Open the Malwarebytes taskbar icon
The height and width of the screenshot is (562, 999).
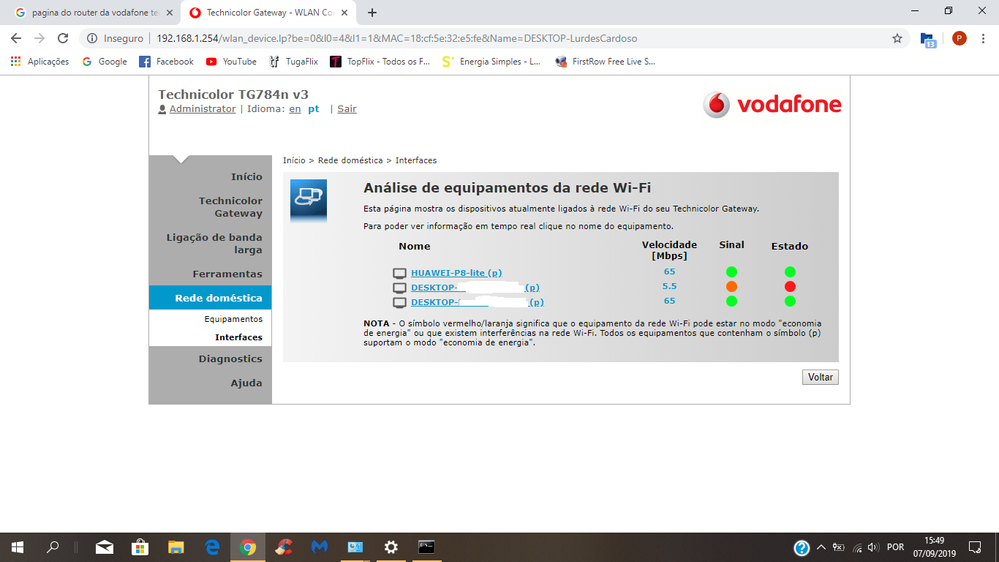click(319, 547)
